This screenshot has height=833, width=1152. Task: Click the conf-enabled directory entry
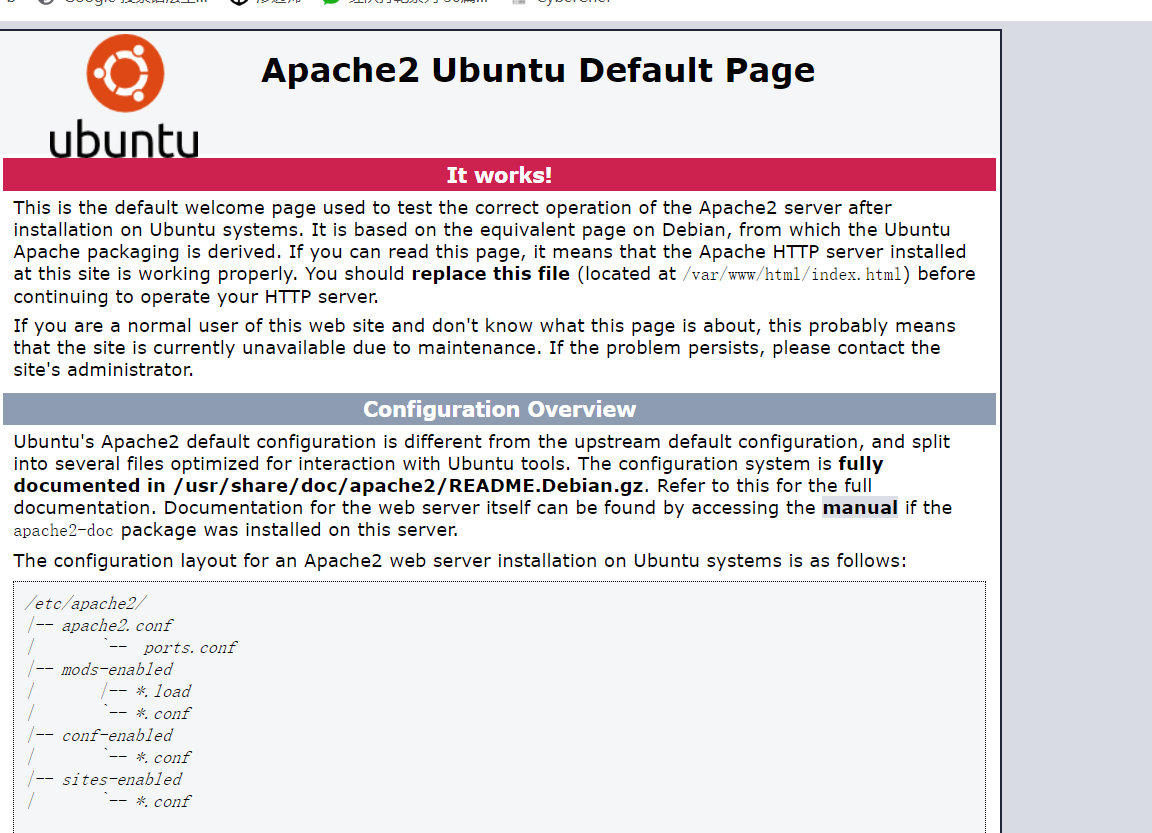[x=117, y=735]
